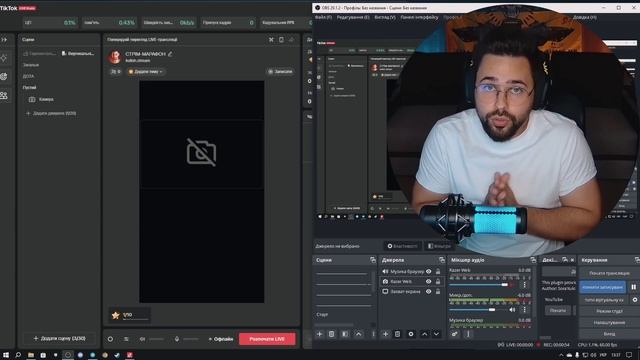Image resolution: width=640 pixels, height=360 pixels.
Task: Open the Довідка menu in OBS
Action: pyautogui.click(x=584, y=18)
